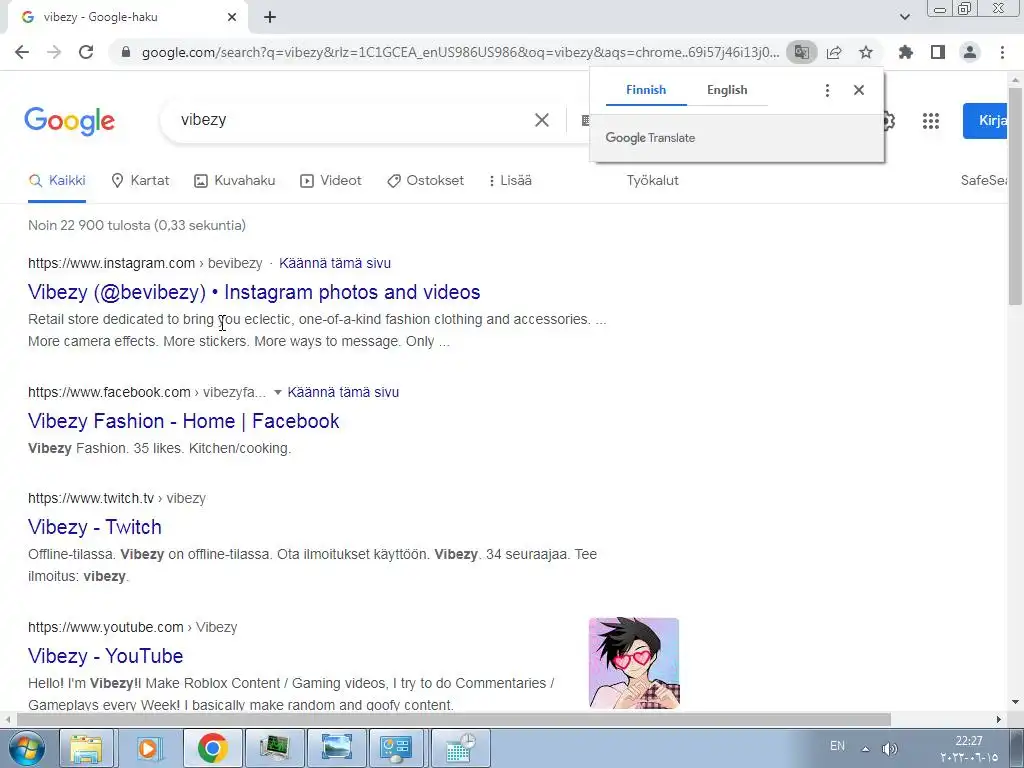This screenshot has width=1024, height=768.
Task: Click the horizontal page scrollbar
Action: click(x=454, y=720)
